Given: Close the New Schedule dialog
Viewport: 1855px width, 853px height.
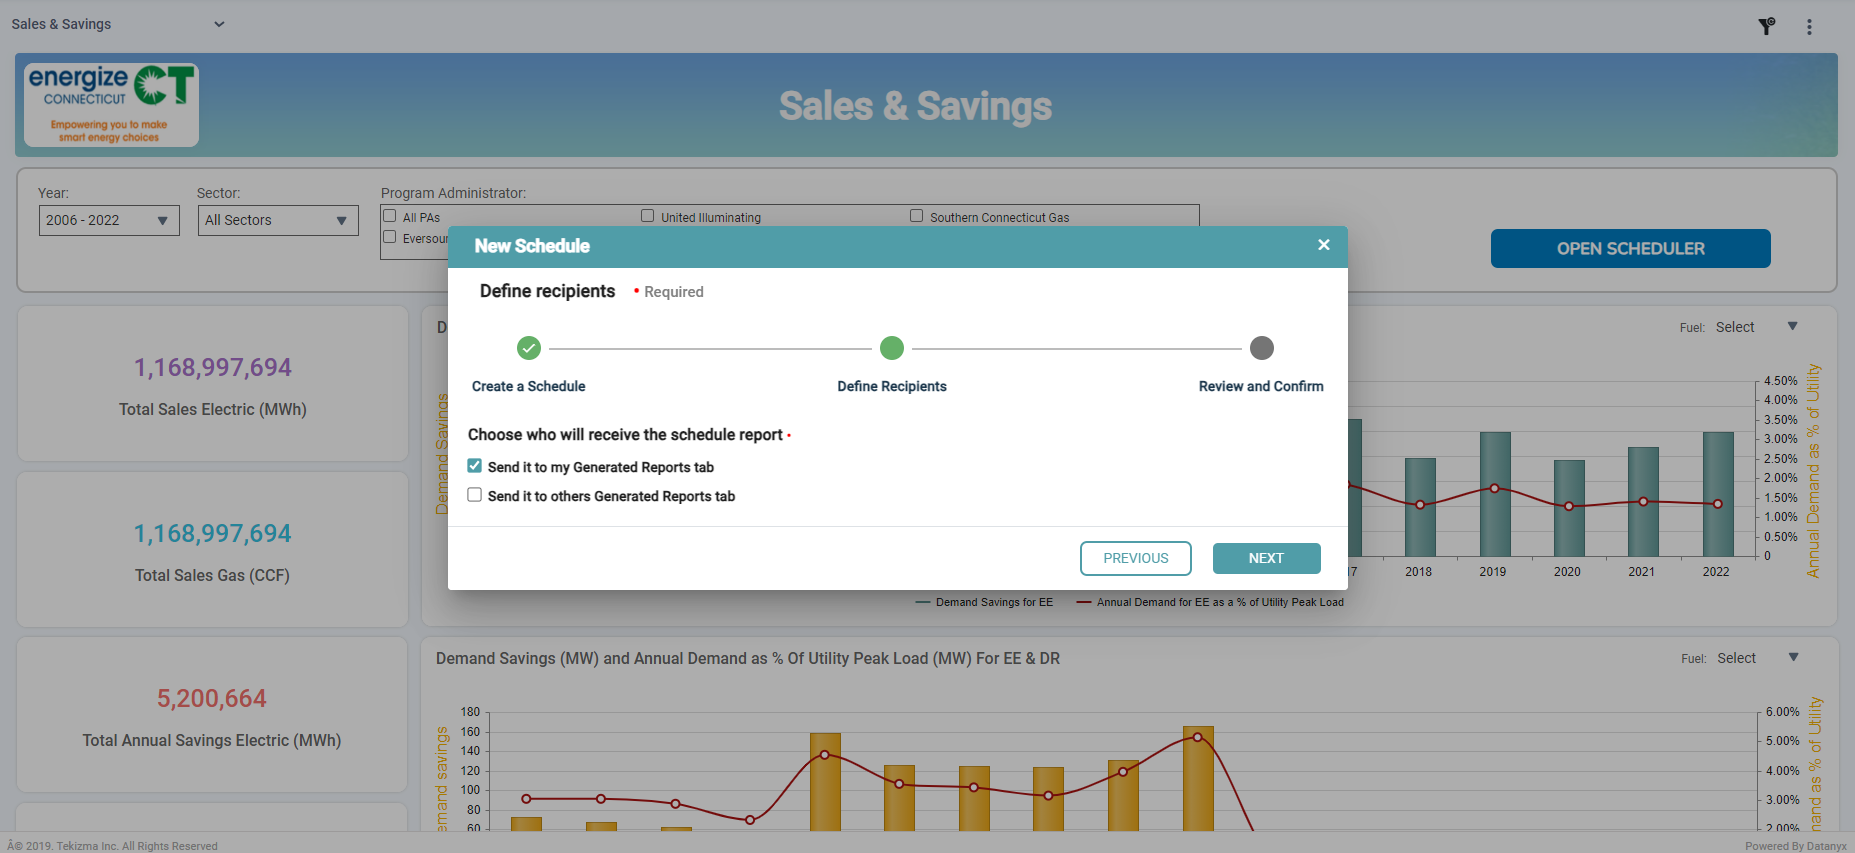Looking at the screenshot, I should (x=1323, y=245).
